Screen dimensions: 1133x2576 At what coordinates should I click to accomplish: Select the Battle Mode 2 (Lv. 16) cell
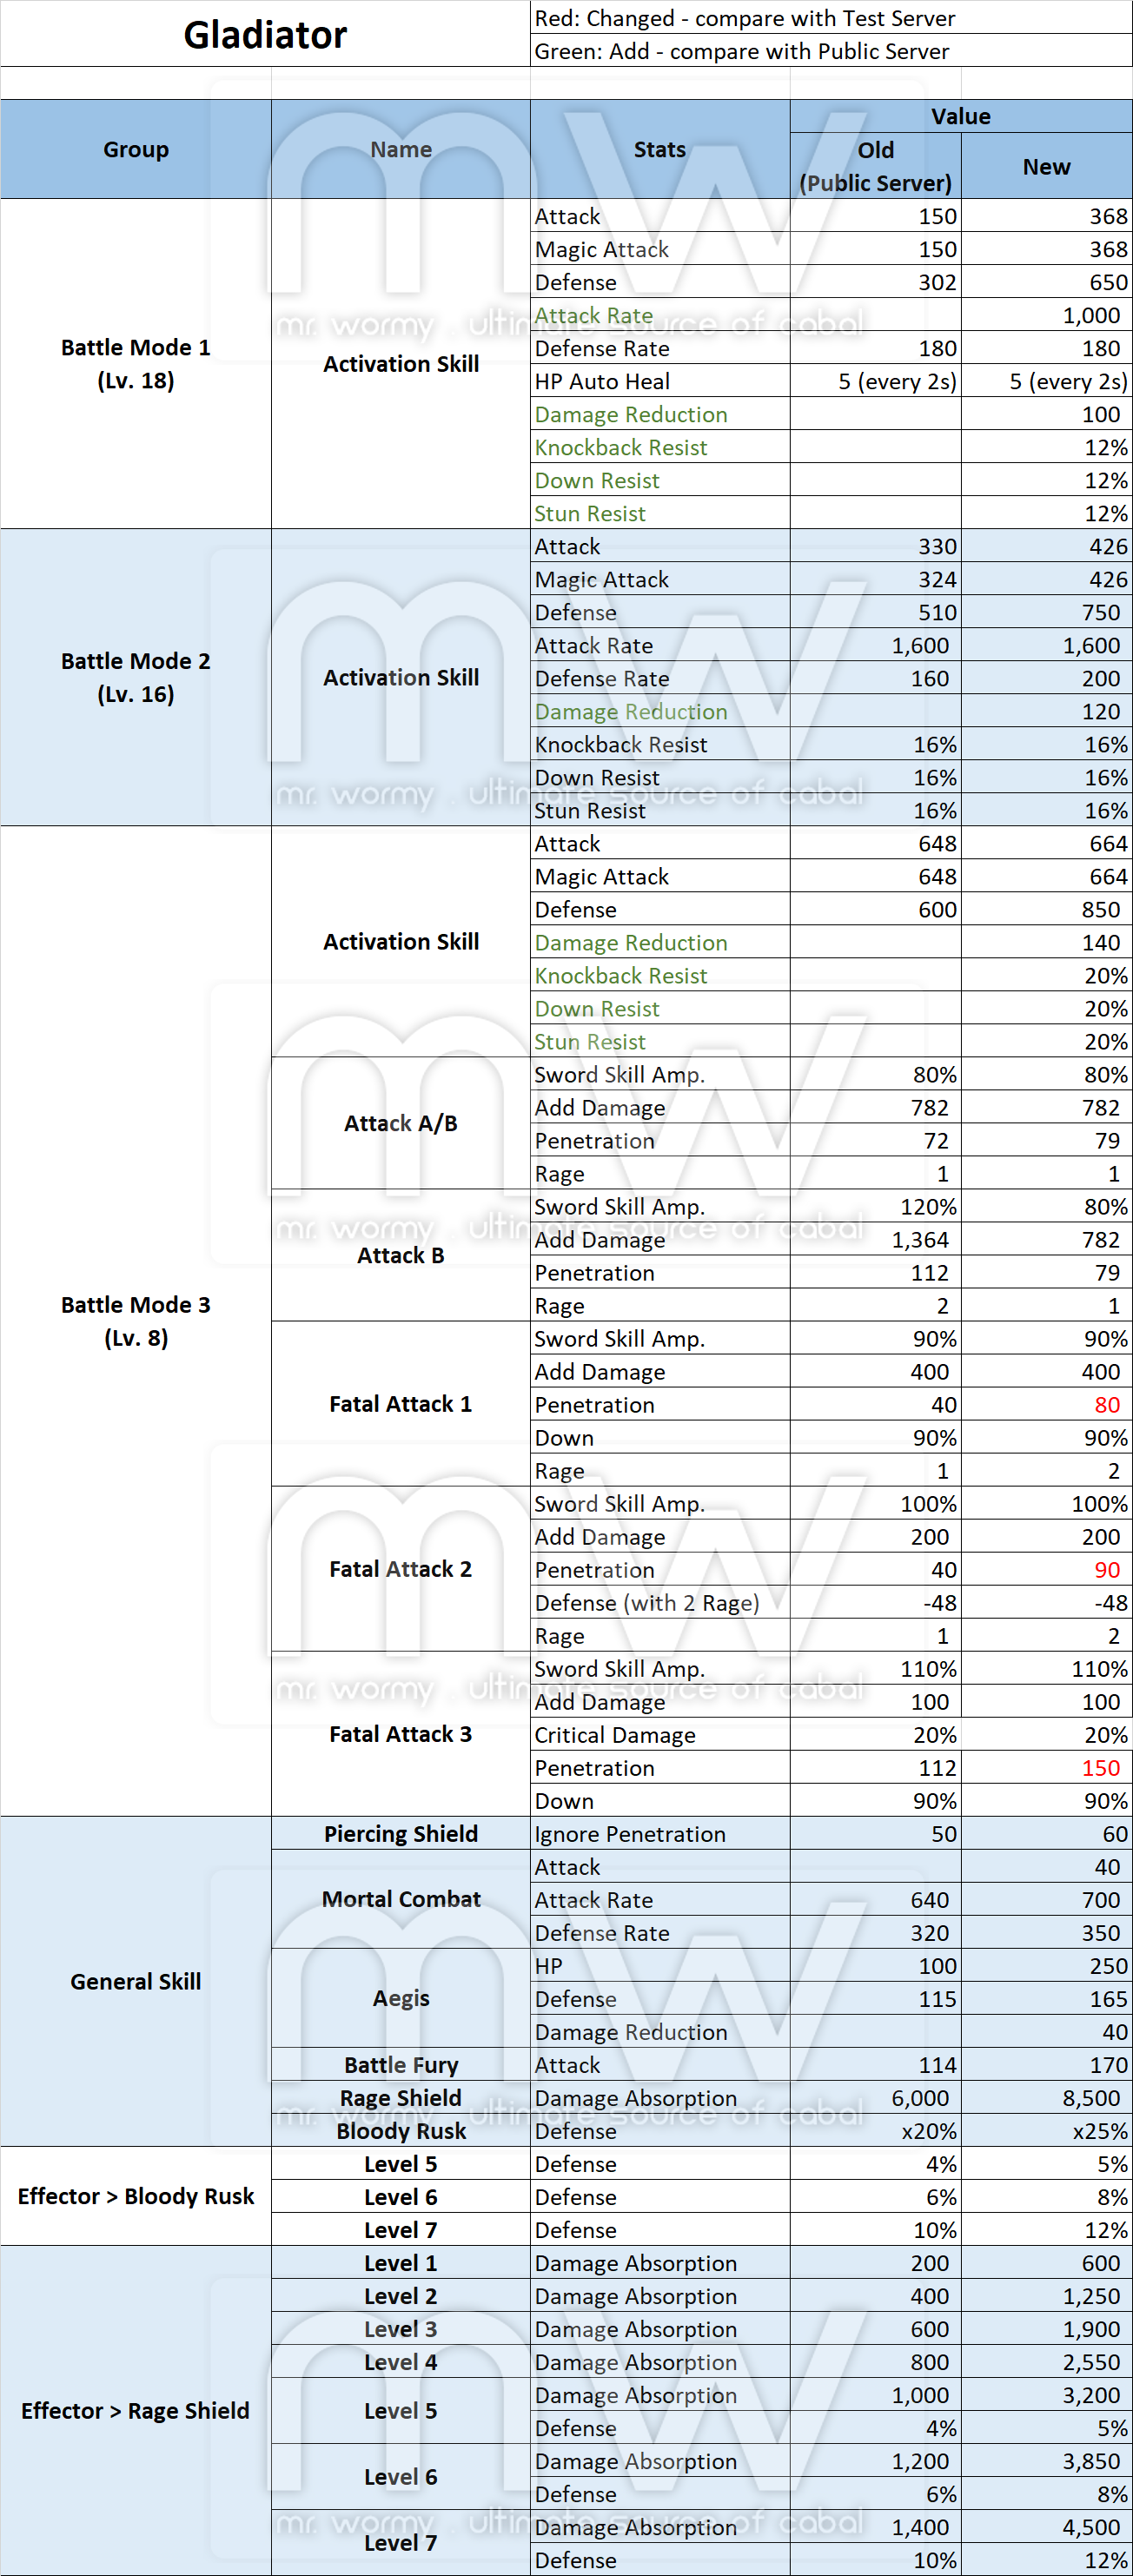coord(136,677)
